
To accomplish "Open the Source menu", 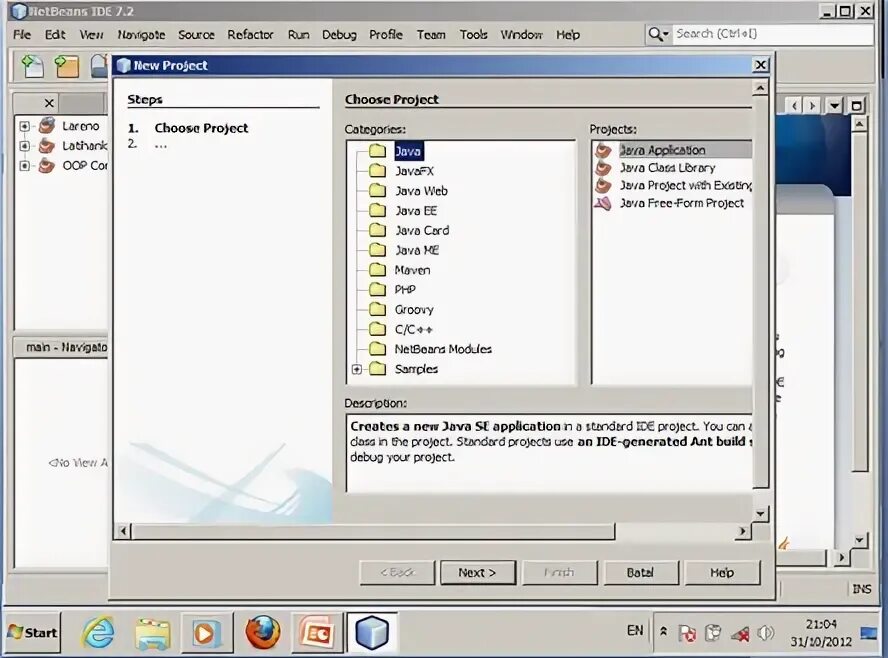I will point(196,35).
